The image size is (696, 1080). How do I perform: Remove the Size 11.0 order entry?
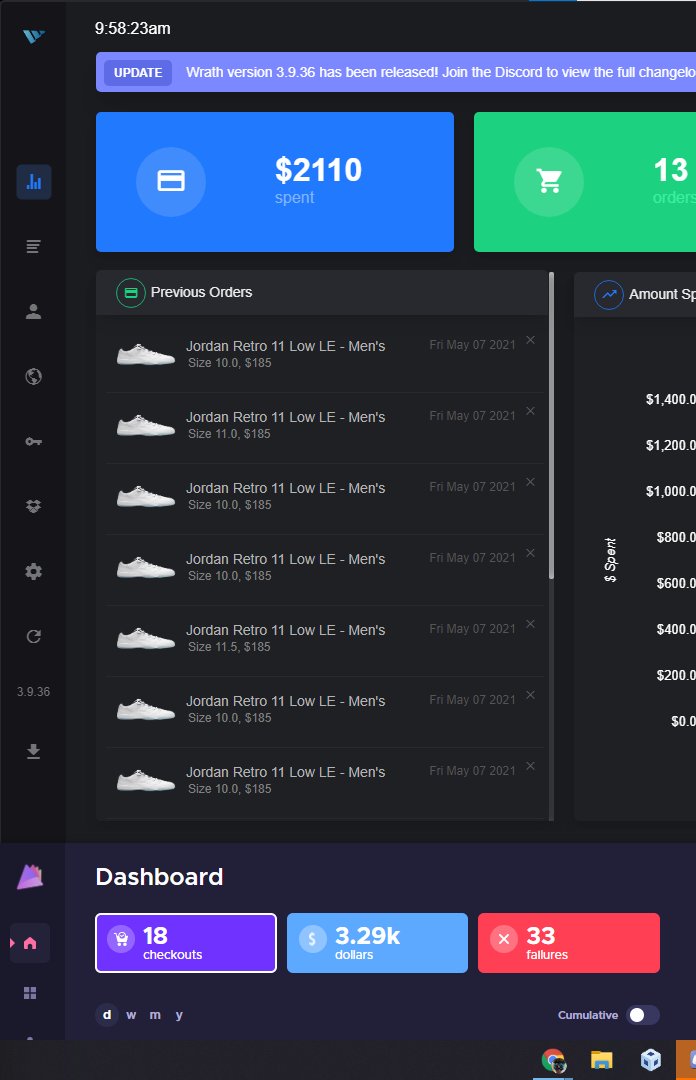(531, 411)
